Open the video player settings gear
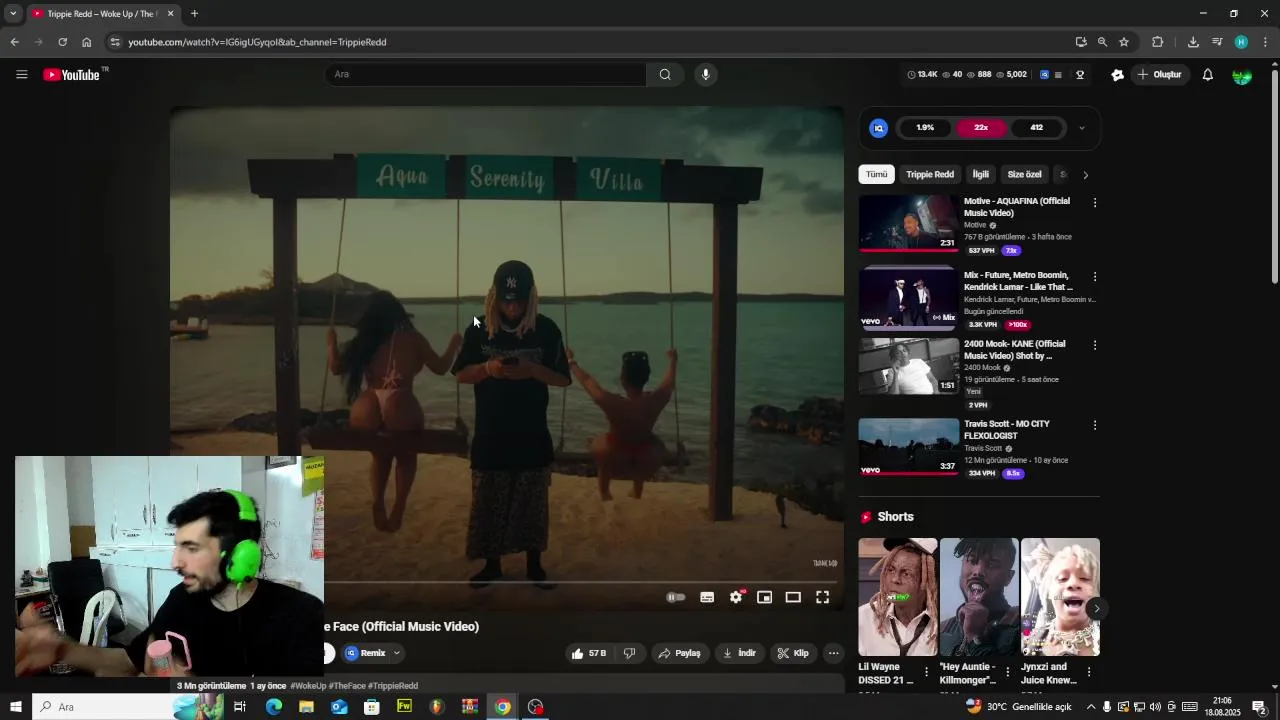The width and height of the screenshot is (1280, 720). [x=736, y=597]
